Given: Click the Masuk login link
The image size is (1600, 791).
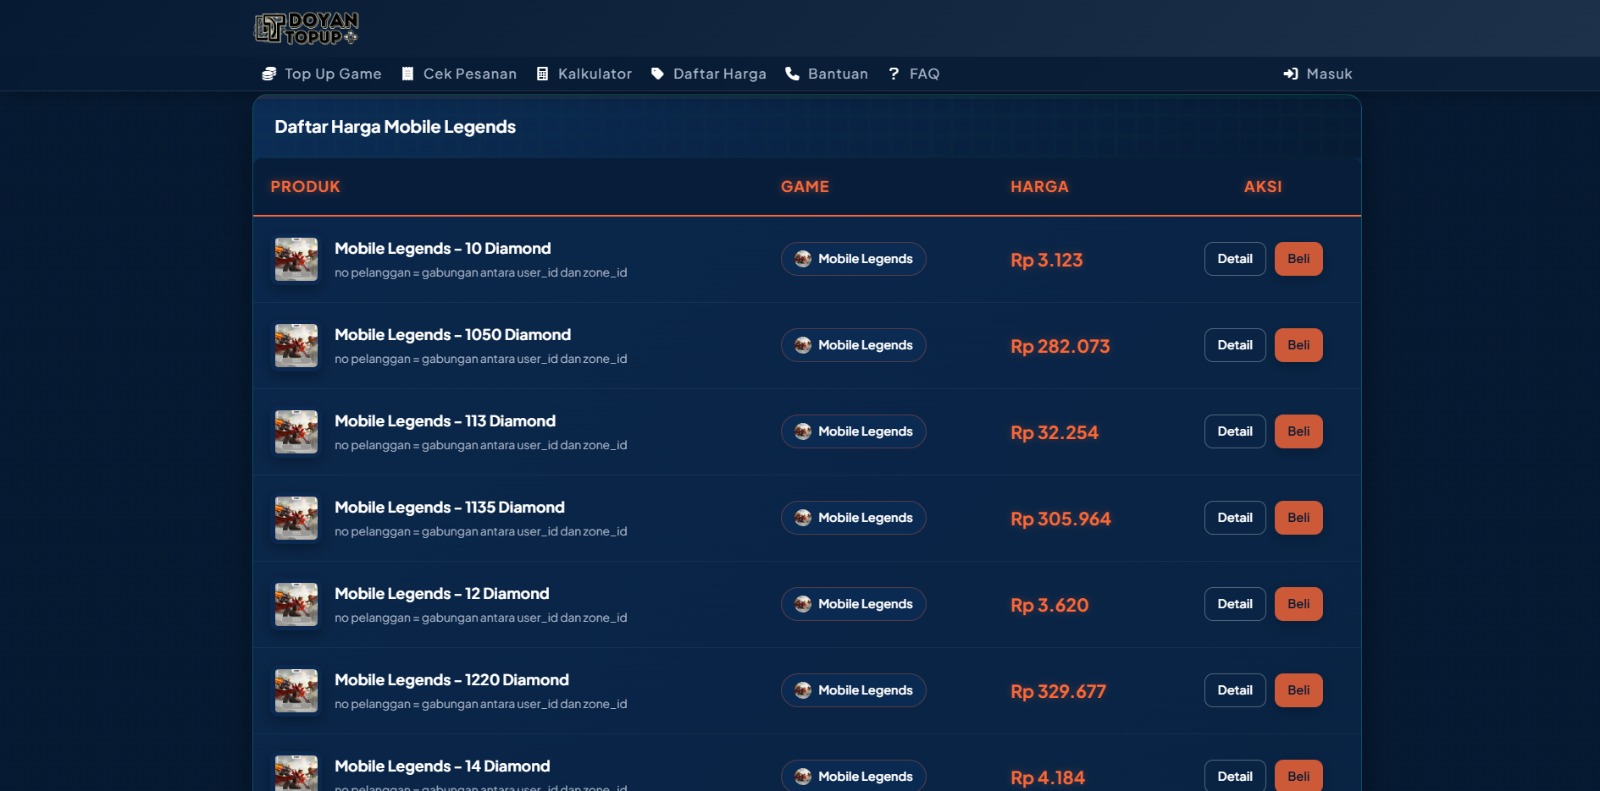Looking at the screenshot, I should [x=1328, y=74].
